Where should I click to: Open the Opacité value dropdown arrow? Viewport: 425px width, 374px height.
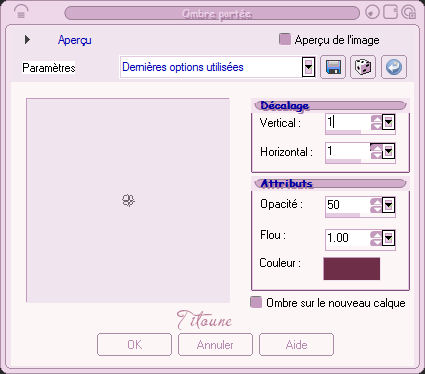[388, 205]
